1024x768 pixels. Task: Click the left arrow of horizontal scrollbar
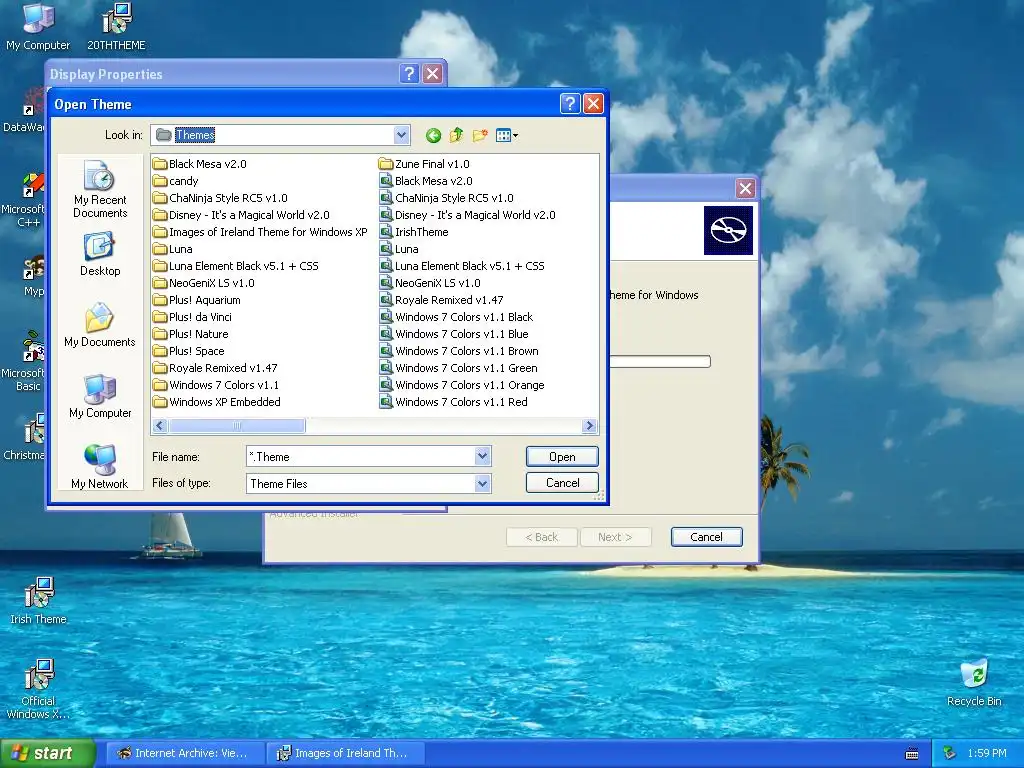point(161,426)
